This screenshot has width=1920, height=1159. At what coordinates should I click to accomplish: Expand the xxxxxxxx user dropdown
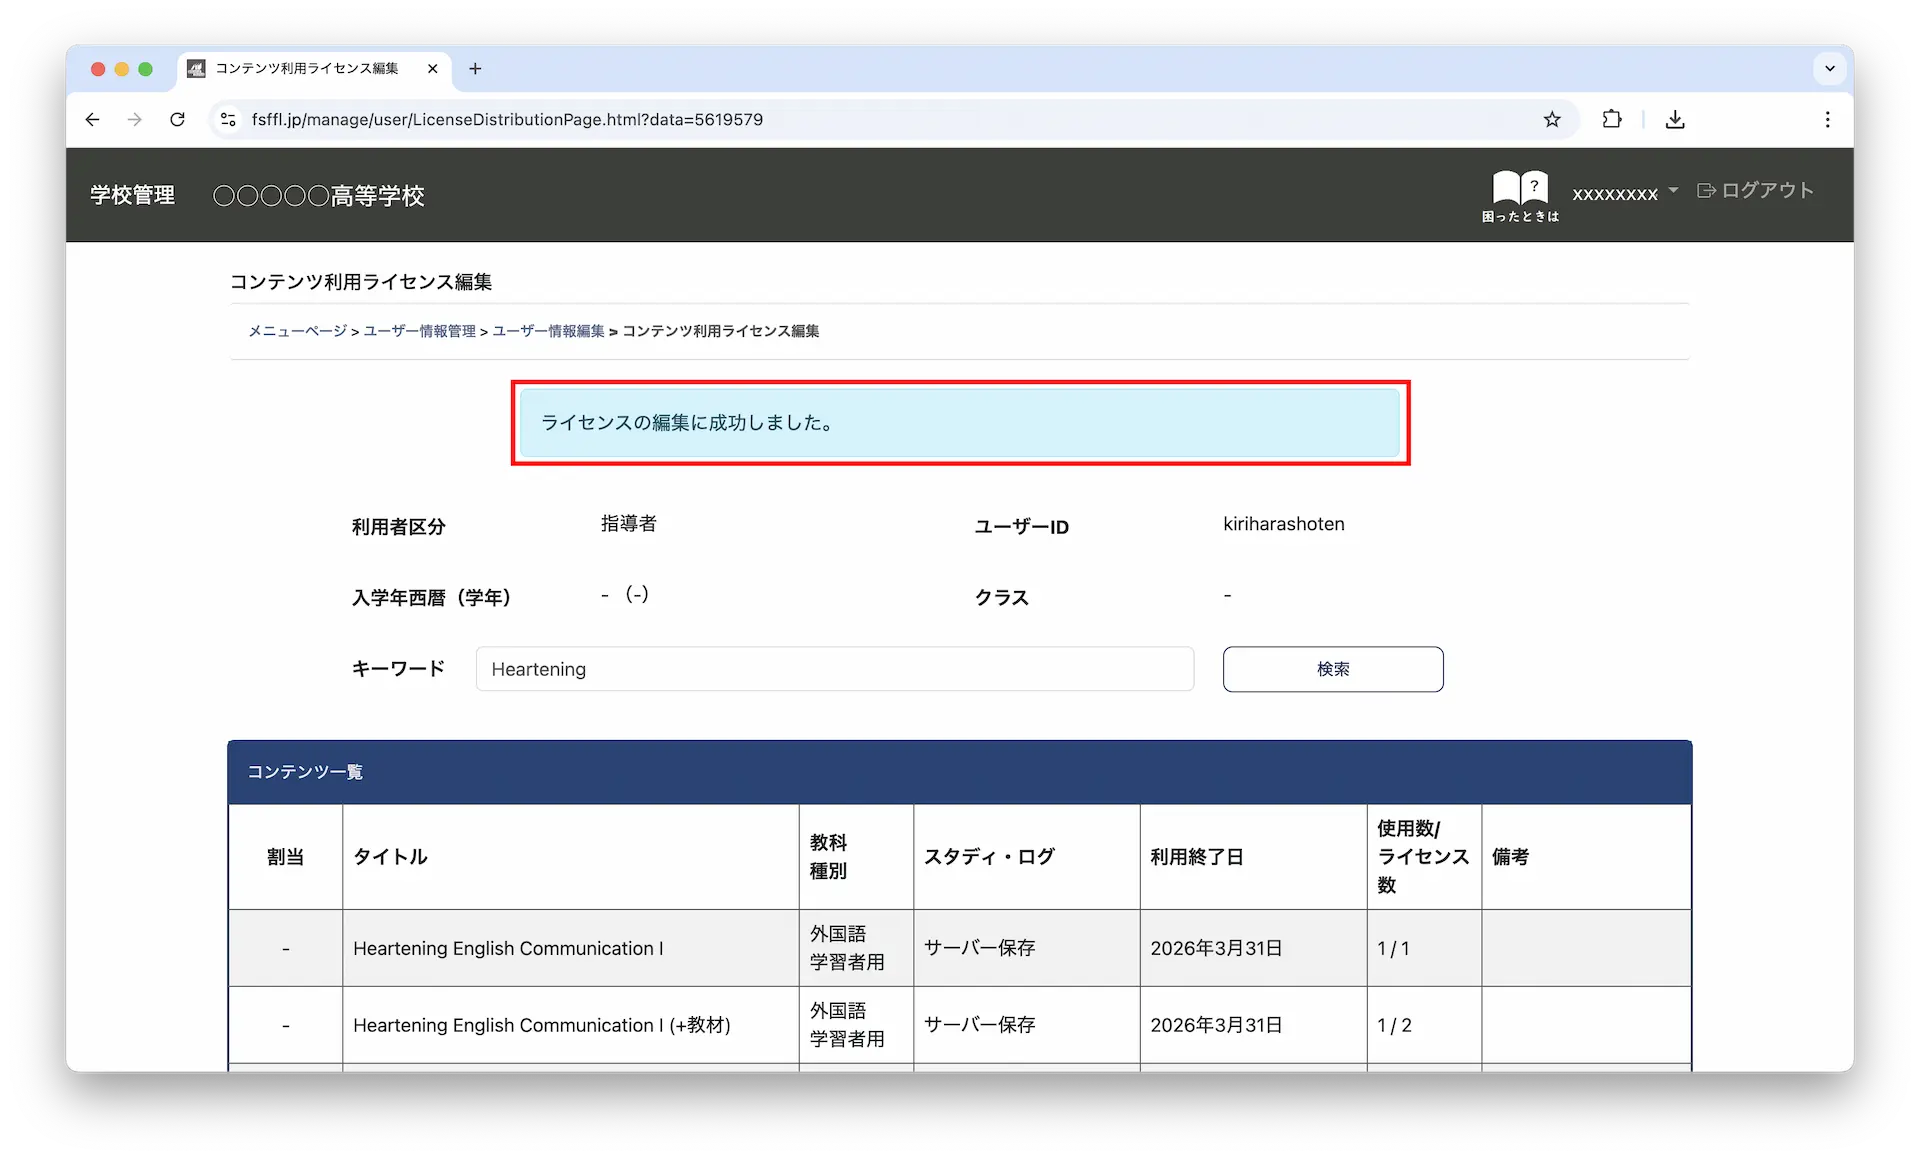tap(1624, 193)
